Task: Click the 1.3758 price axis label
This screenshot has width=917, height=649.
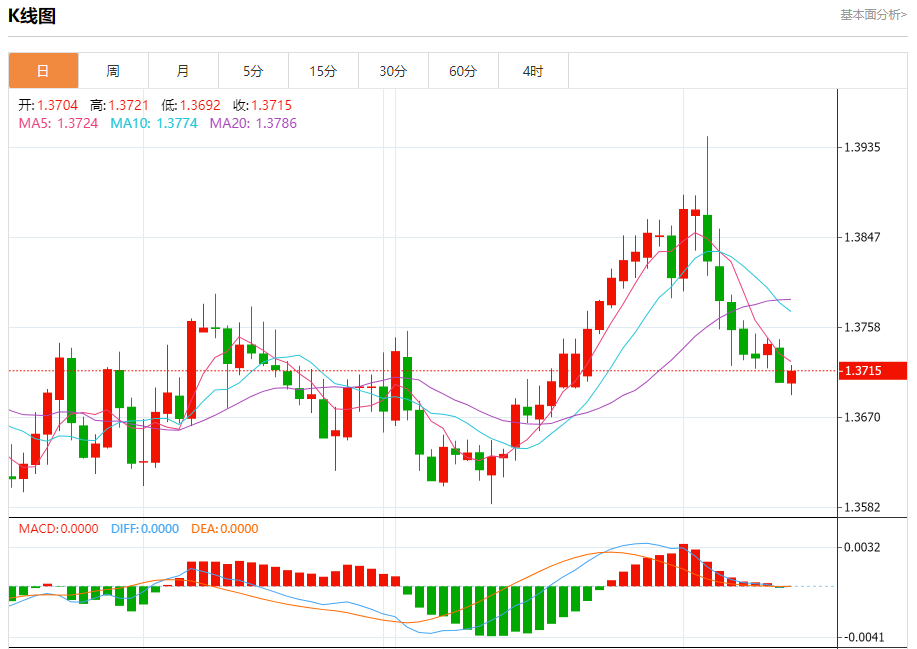Action: coord(862,327)
